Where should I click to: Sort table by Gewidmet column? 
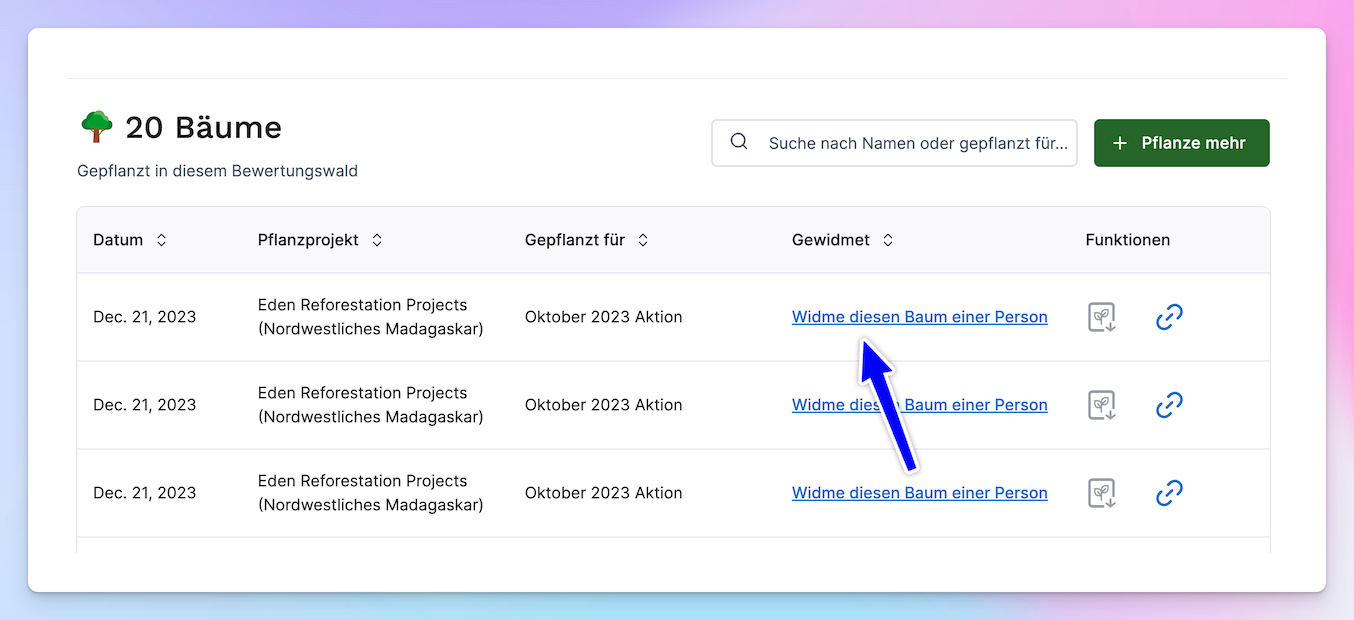[888, 240]
